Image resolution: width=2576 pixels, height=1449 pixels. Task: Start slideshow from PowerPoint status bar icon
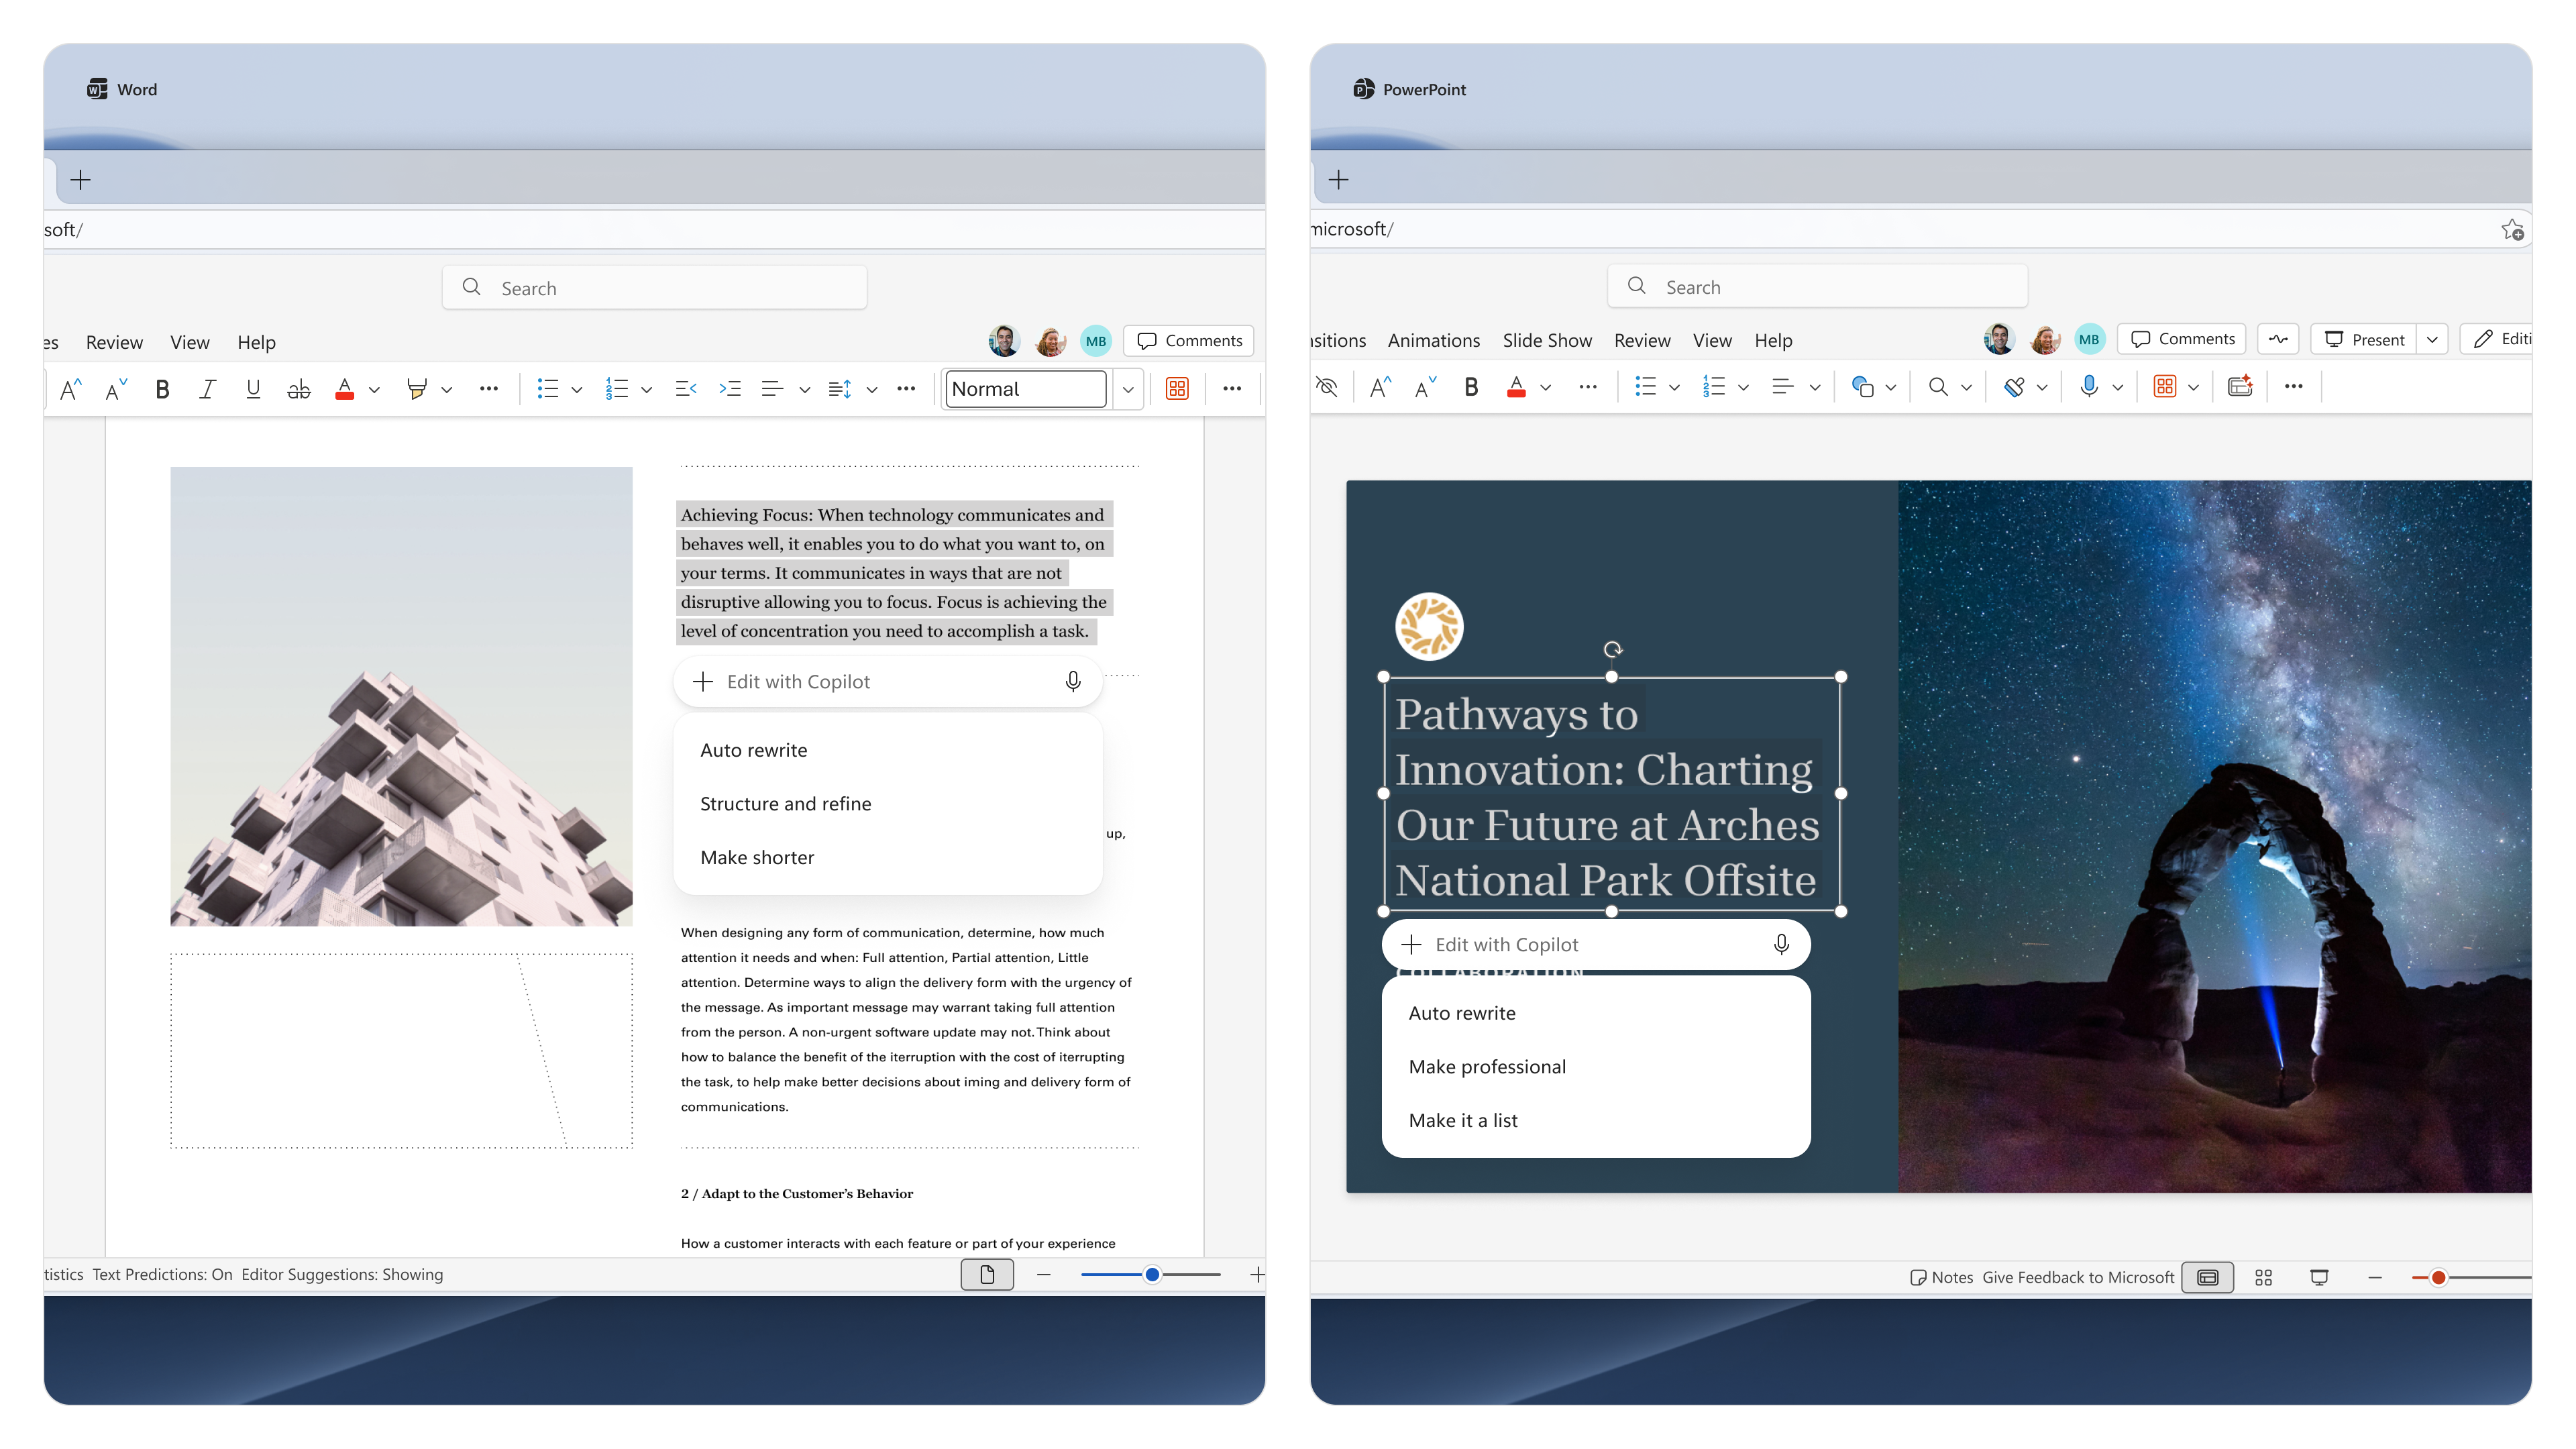[x=2319, y=1277]
